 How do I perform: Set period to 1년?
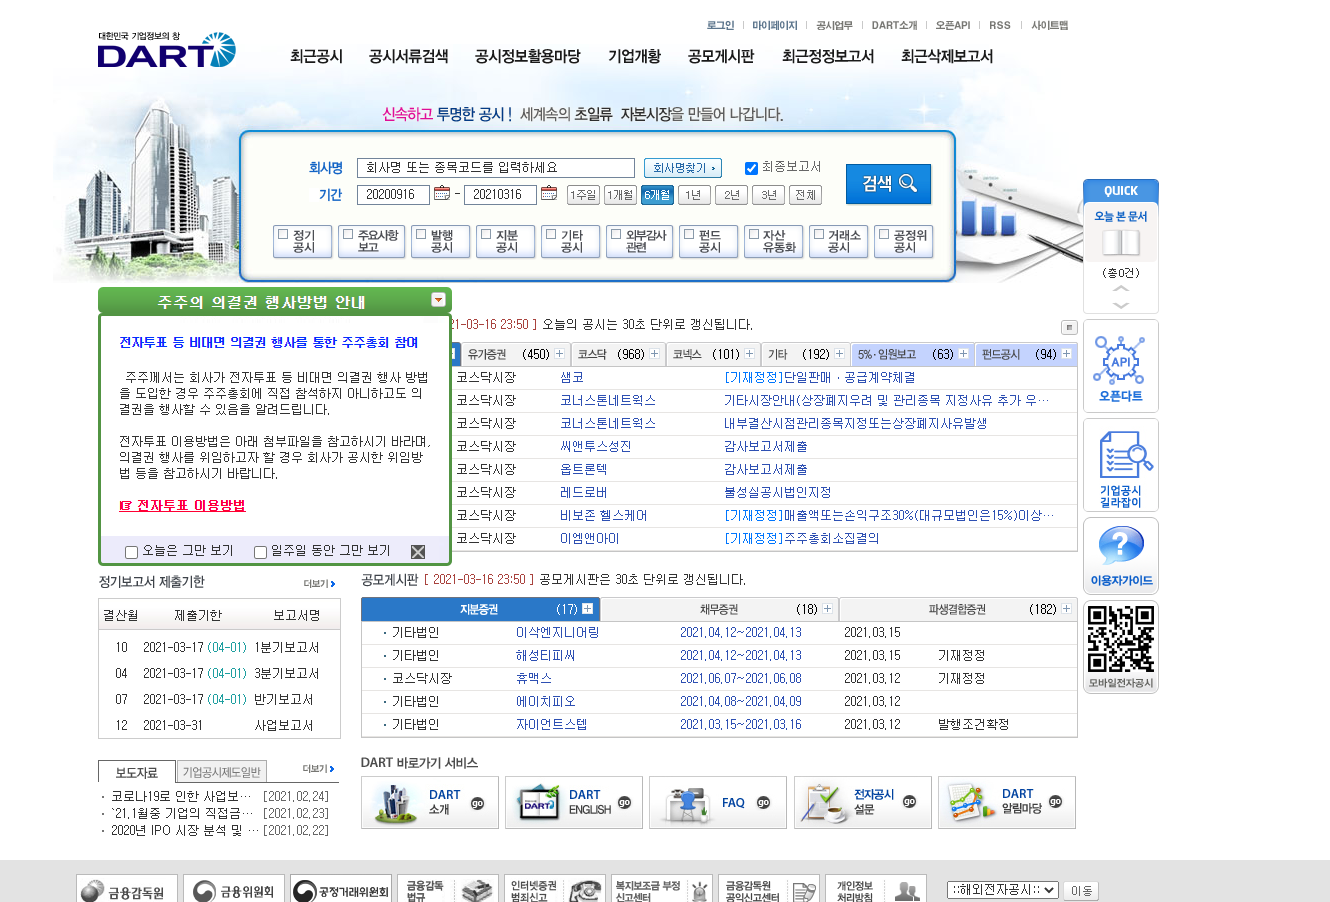(x=694, y=195)
